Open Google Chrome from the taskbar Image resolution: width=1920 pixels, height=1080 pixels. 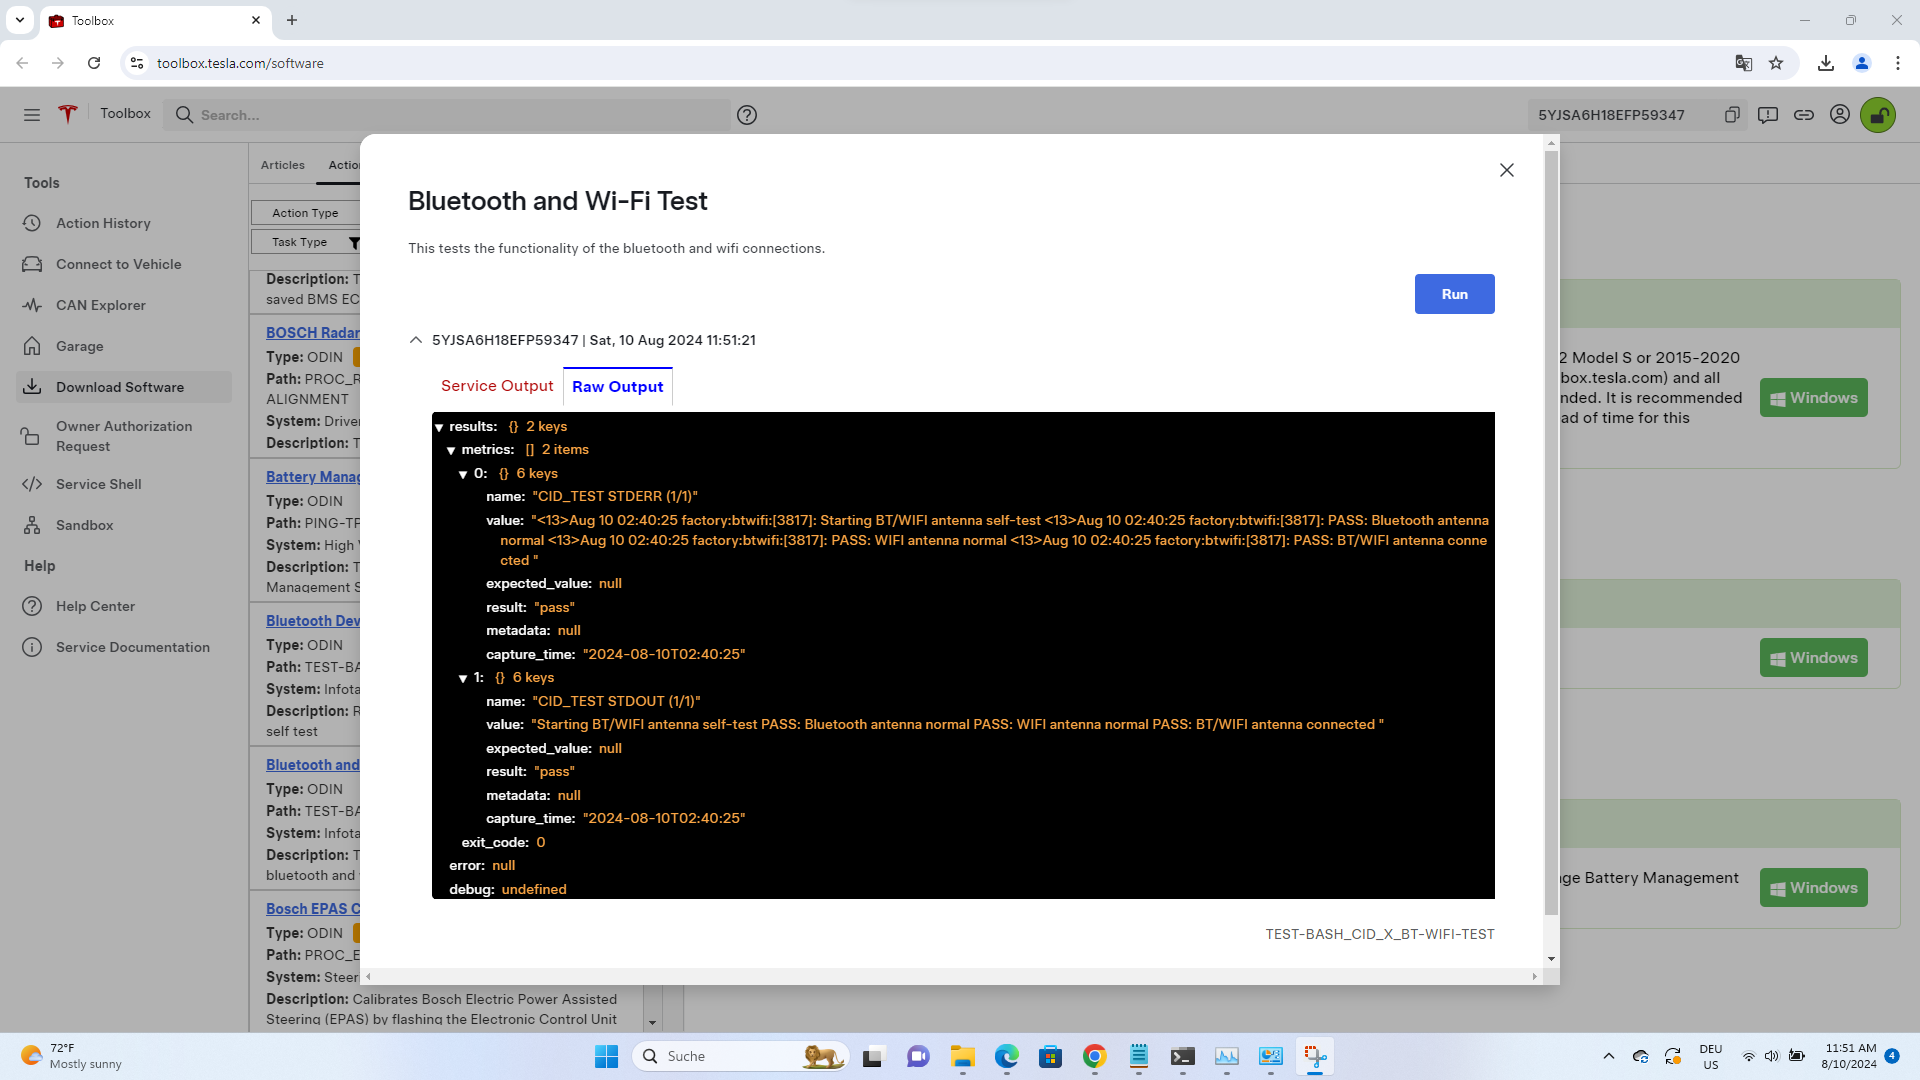tap(1094, 1056)
